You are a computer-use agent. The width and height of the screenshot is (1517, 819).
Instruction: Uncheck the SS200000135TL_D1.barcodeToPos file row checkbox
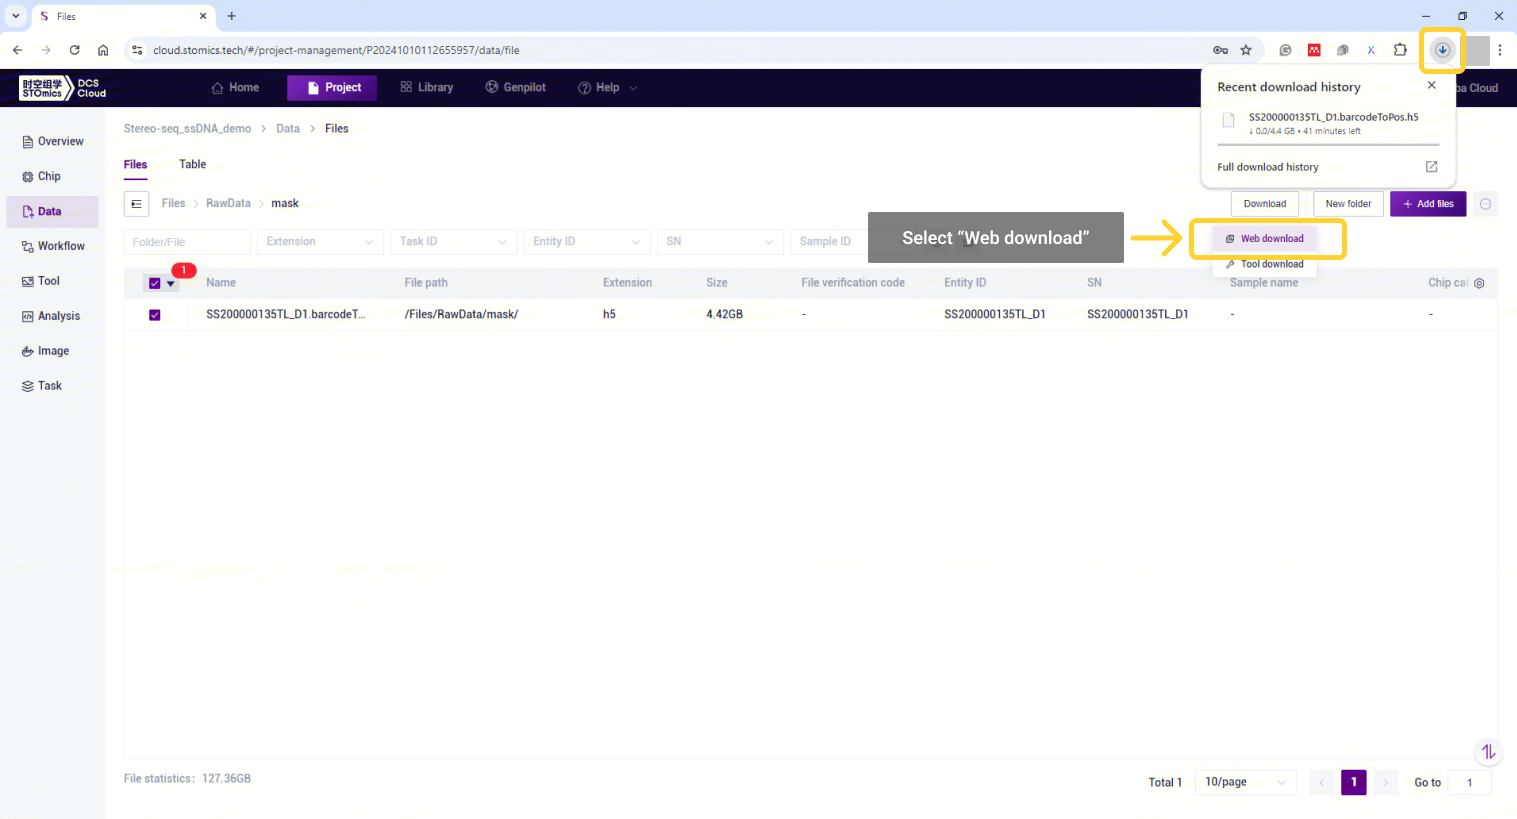pyautogui.click(x=155, y=315)
